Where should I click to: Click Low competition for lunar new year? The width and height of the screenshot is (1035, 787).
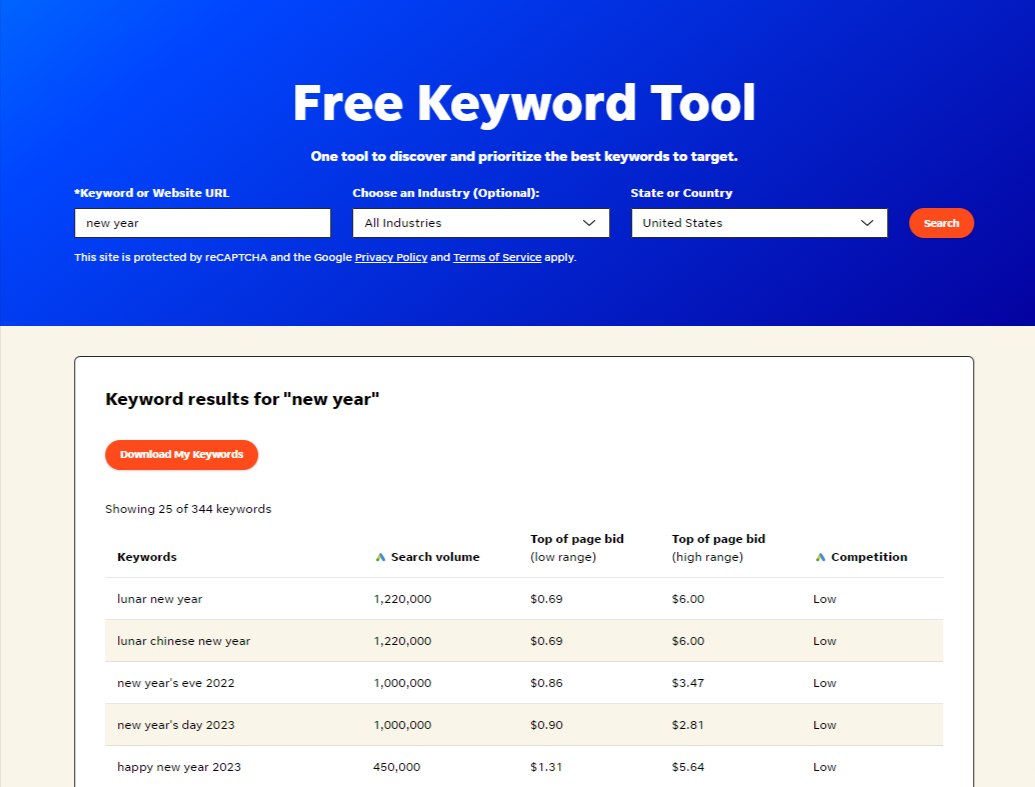point(824,599)
